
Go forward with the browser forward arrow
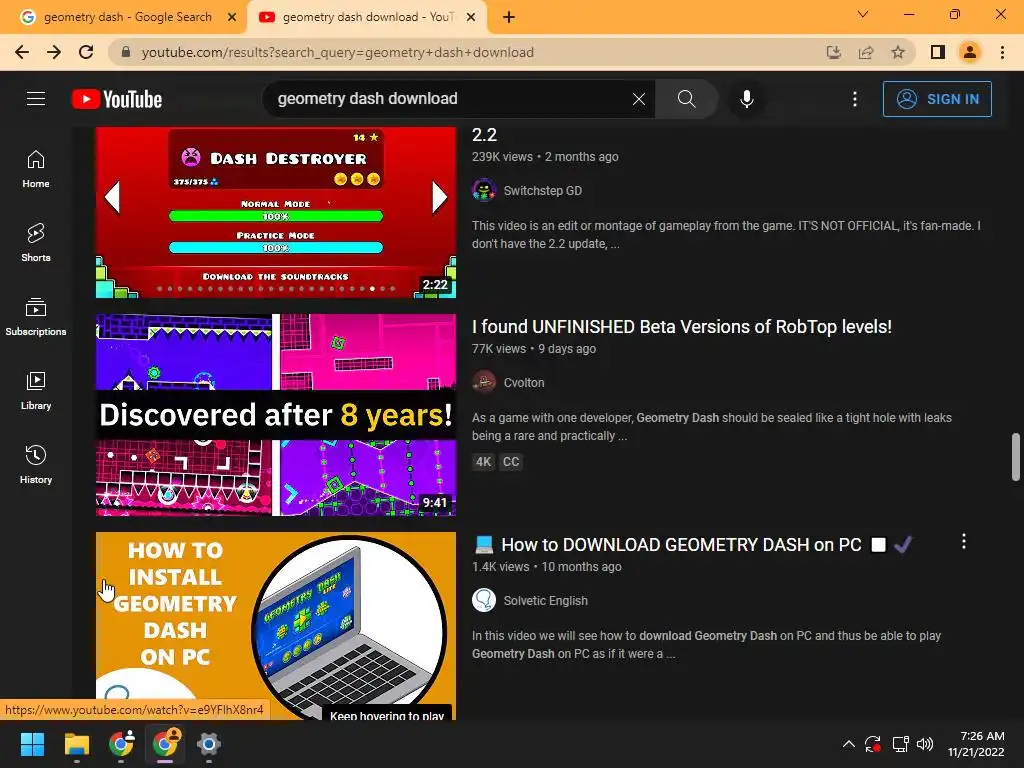coord(54,52)
